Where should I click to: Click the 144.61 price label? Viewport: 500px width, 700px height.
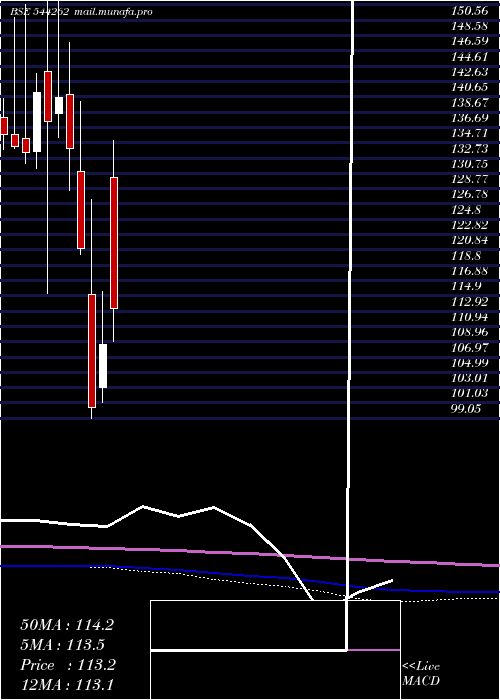tap(470, 57)
